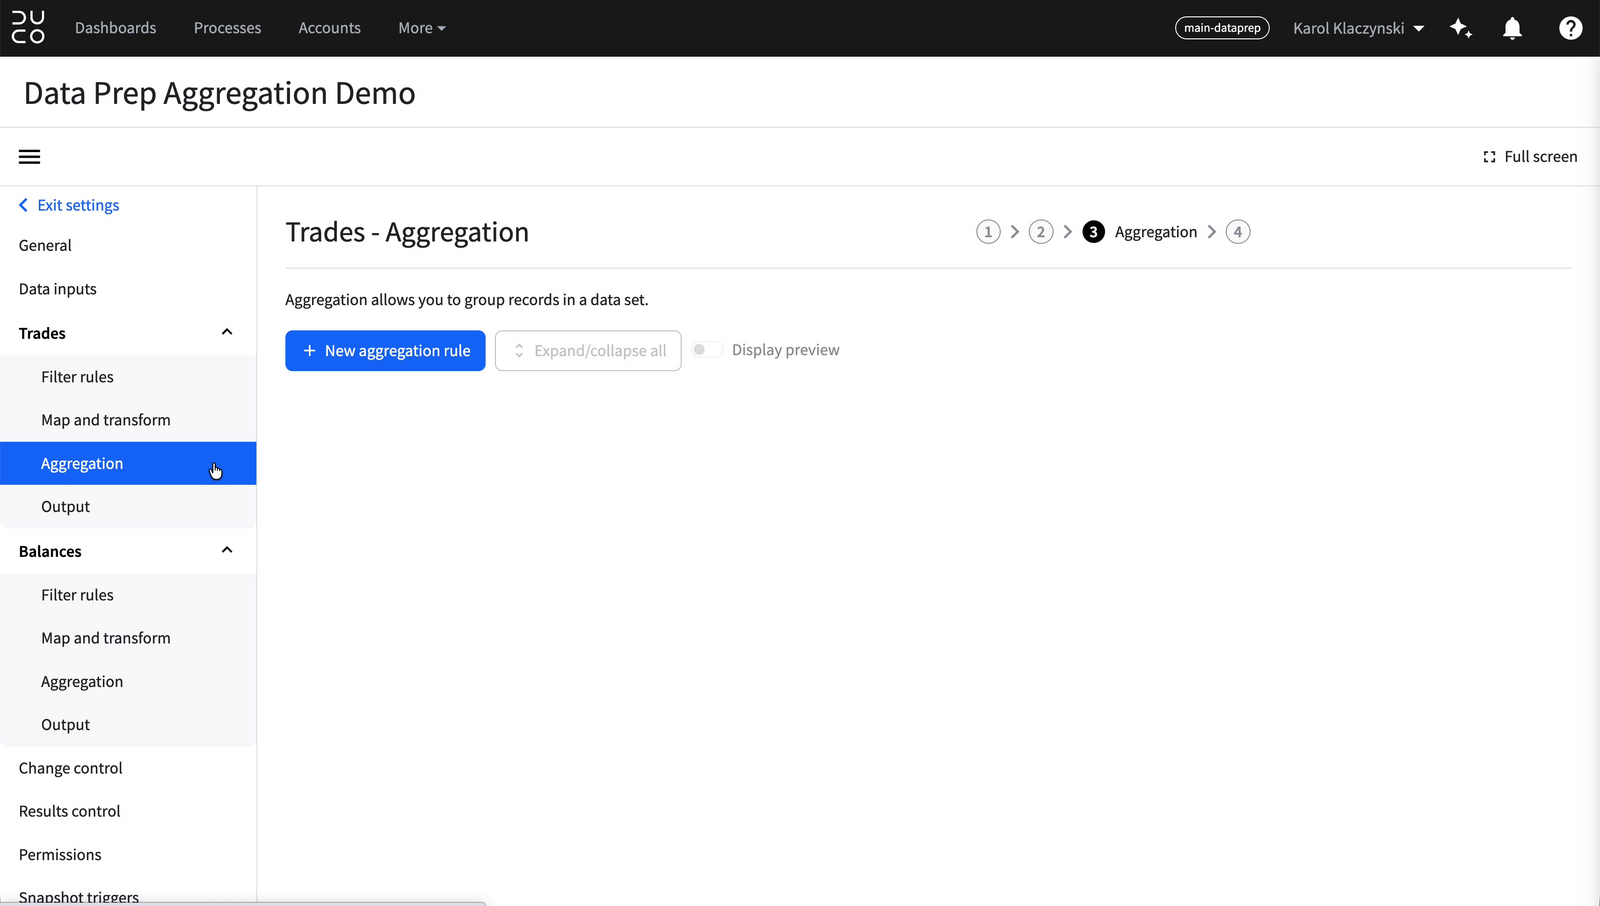Click the Balances section header label
The image size is (1600, 906).
[x=50, y=551]
